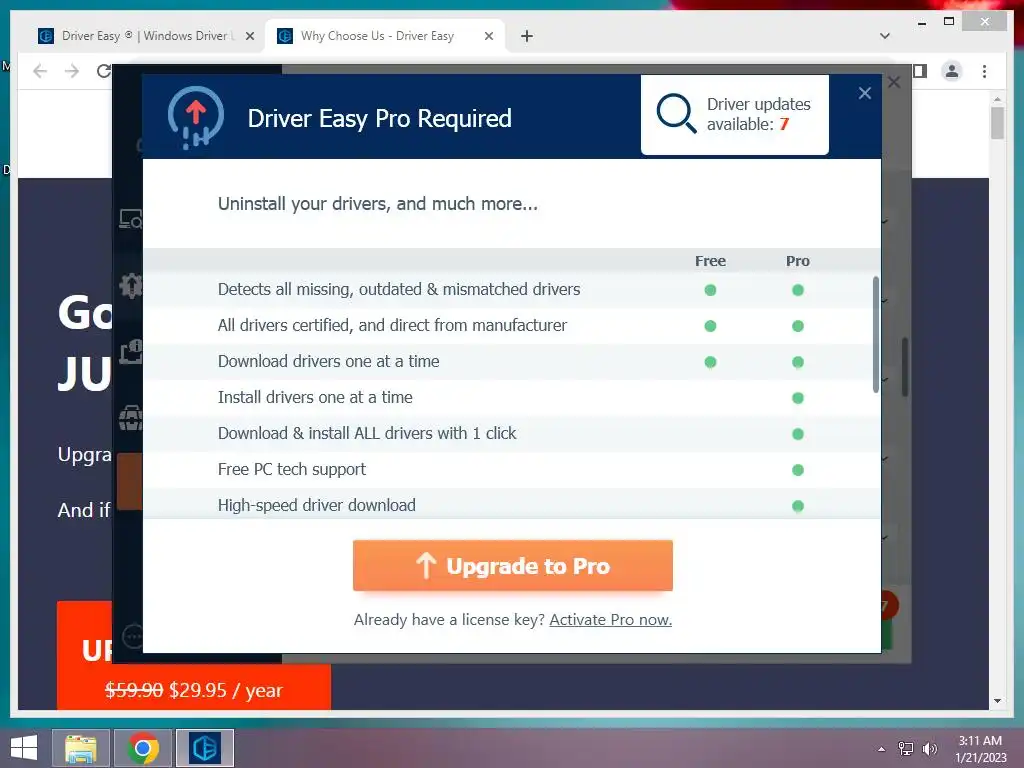
Task: Open the volume speaker tray icon
Action: coord(929,748)
